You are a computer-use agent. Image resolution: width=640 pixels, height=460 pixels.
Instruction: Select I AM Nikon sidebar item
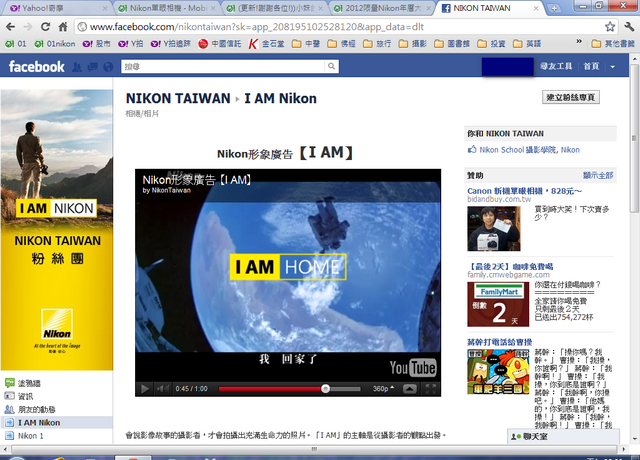[x=57, y=422]
